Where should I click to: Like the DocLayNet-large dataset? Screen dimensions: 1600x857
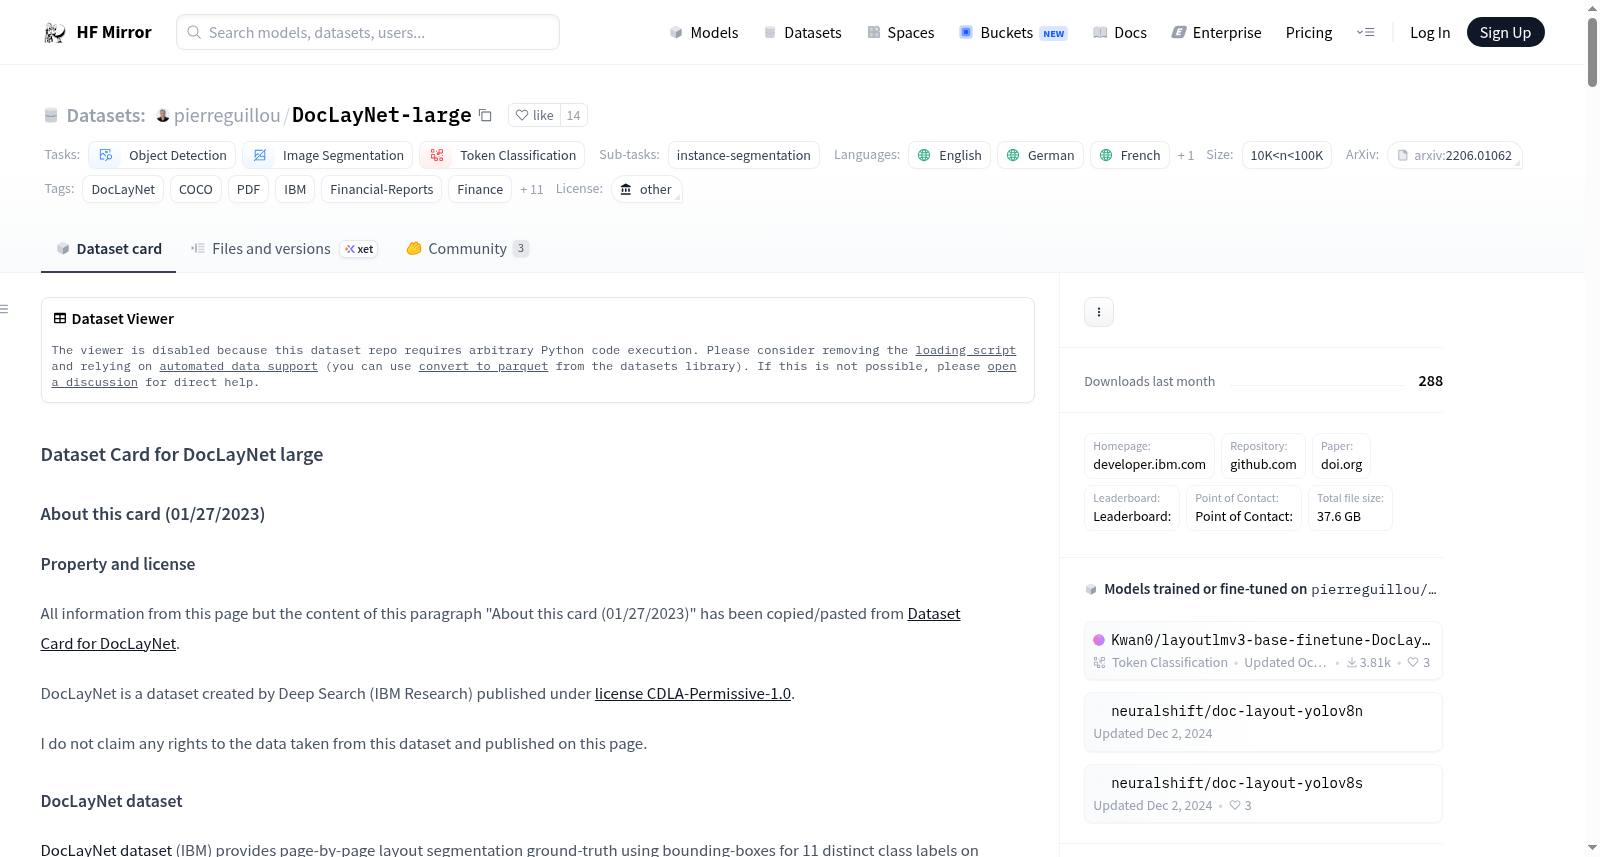(x=534, y=115)
